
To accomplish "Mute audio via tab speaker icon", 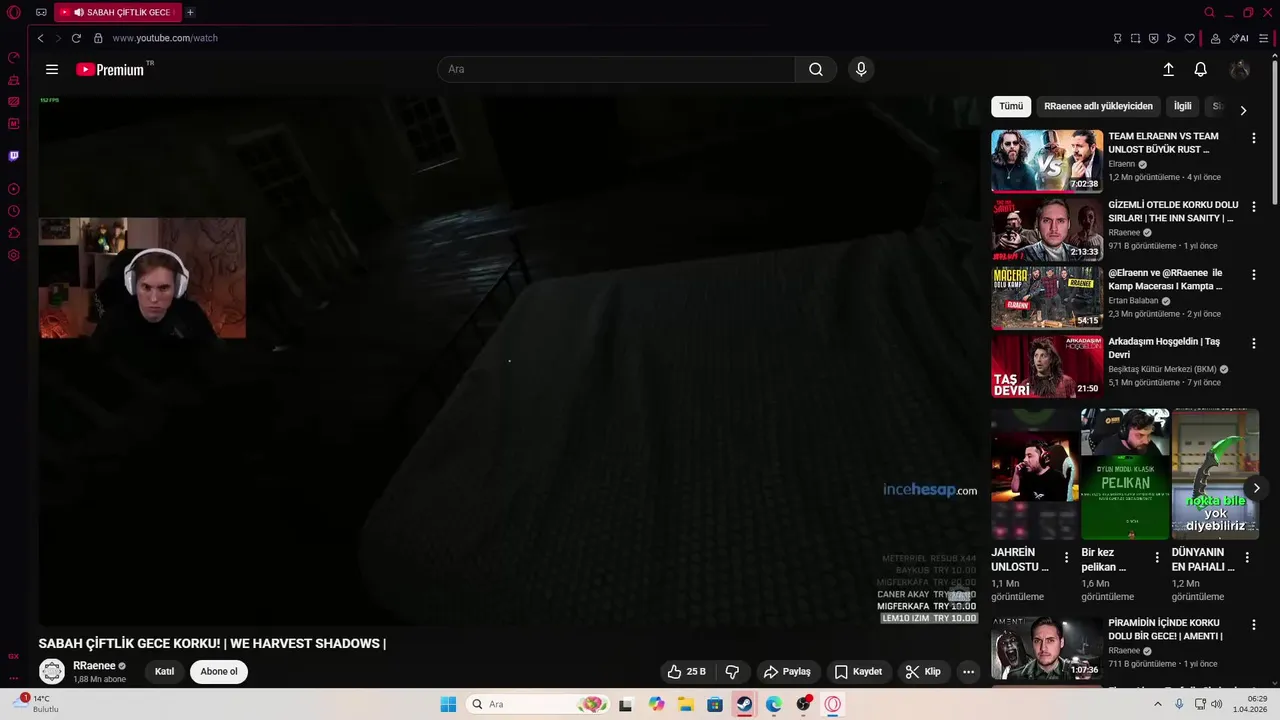I will click(x=79, y=12).
